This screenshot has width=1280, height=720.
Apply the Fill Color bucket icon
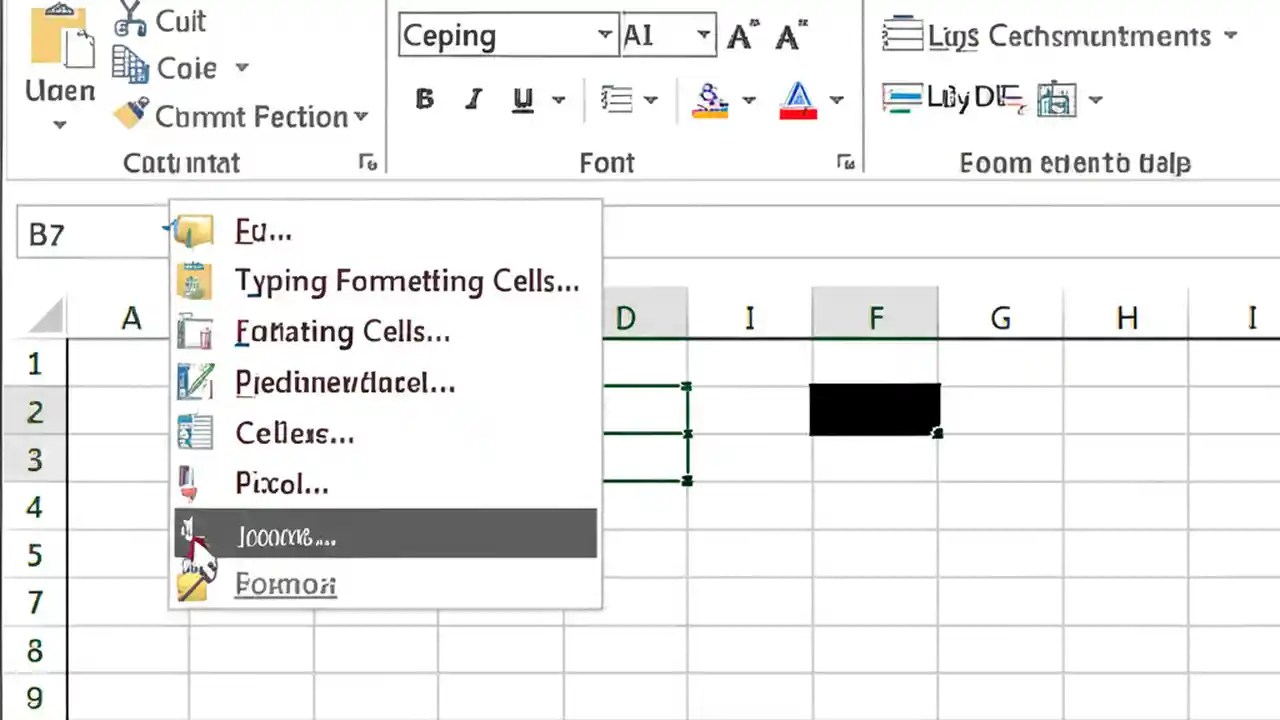tap(710, 98)
